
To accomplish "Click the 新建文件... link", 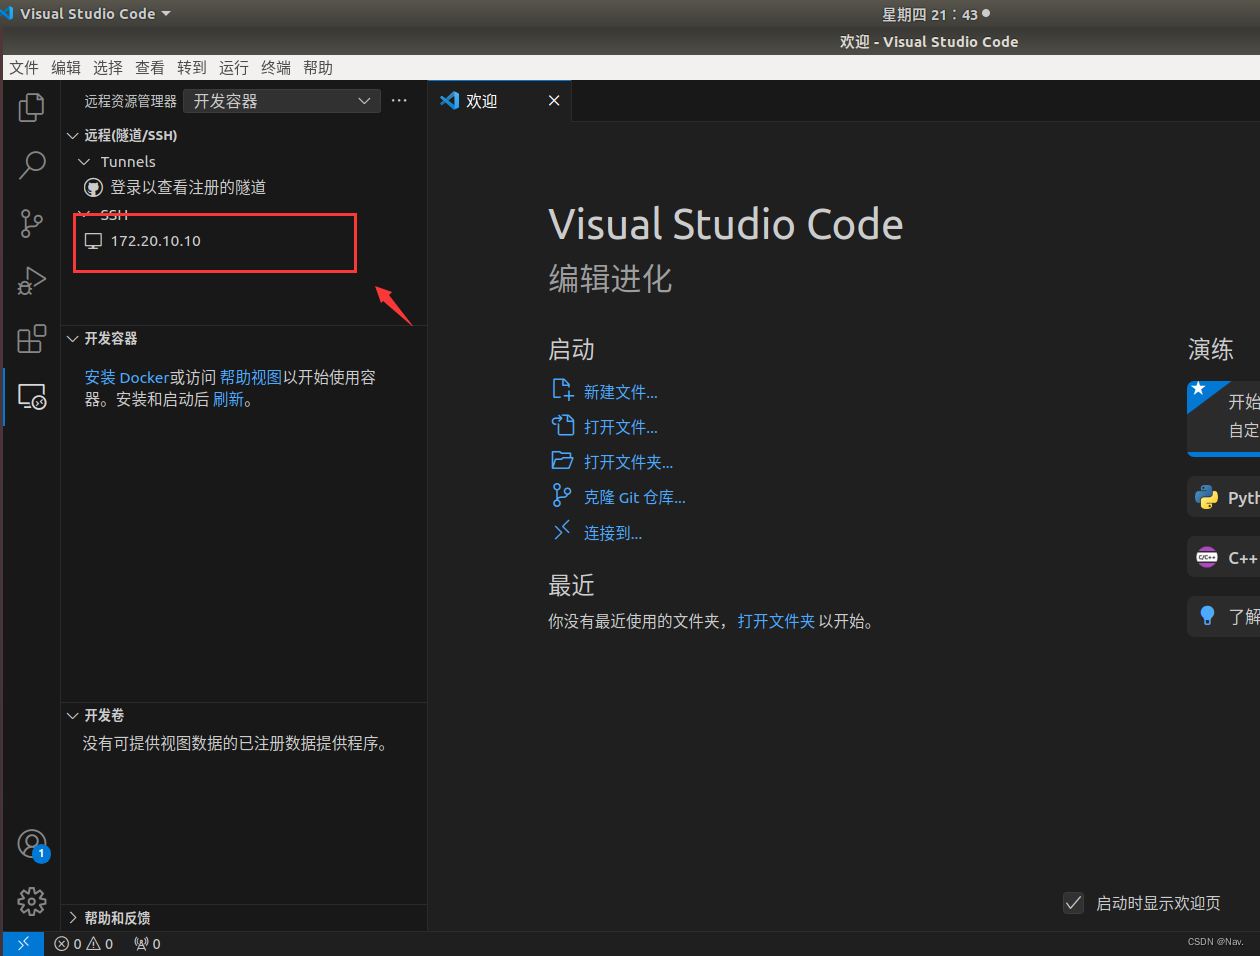I will [x=620, y=392].
